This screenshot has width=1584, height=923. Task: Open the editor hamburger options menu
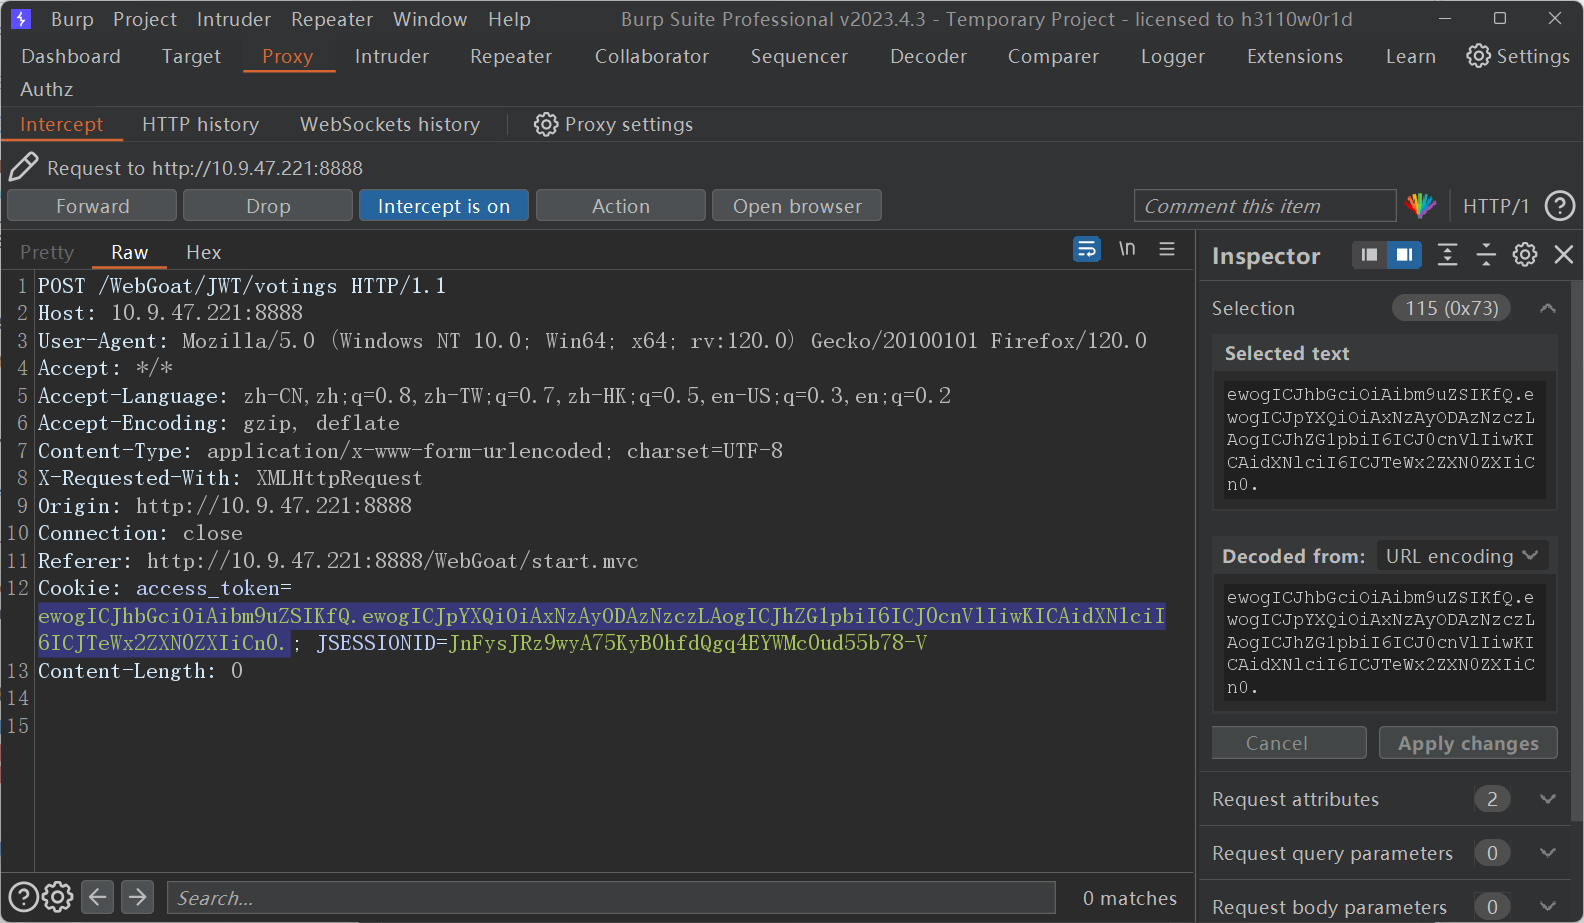(x=1167, y=249)
